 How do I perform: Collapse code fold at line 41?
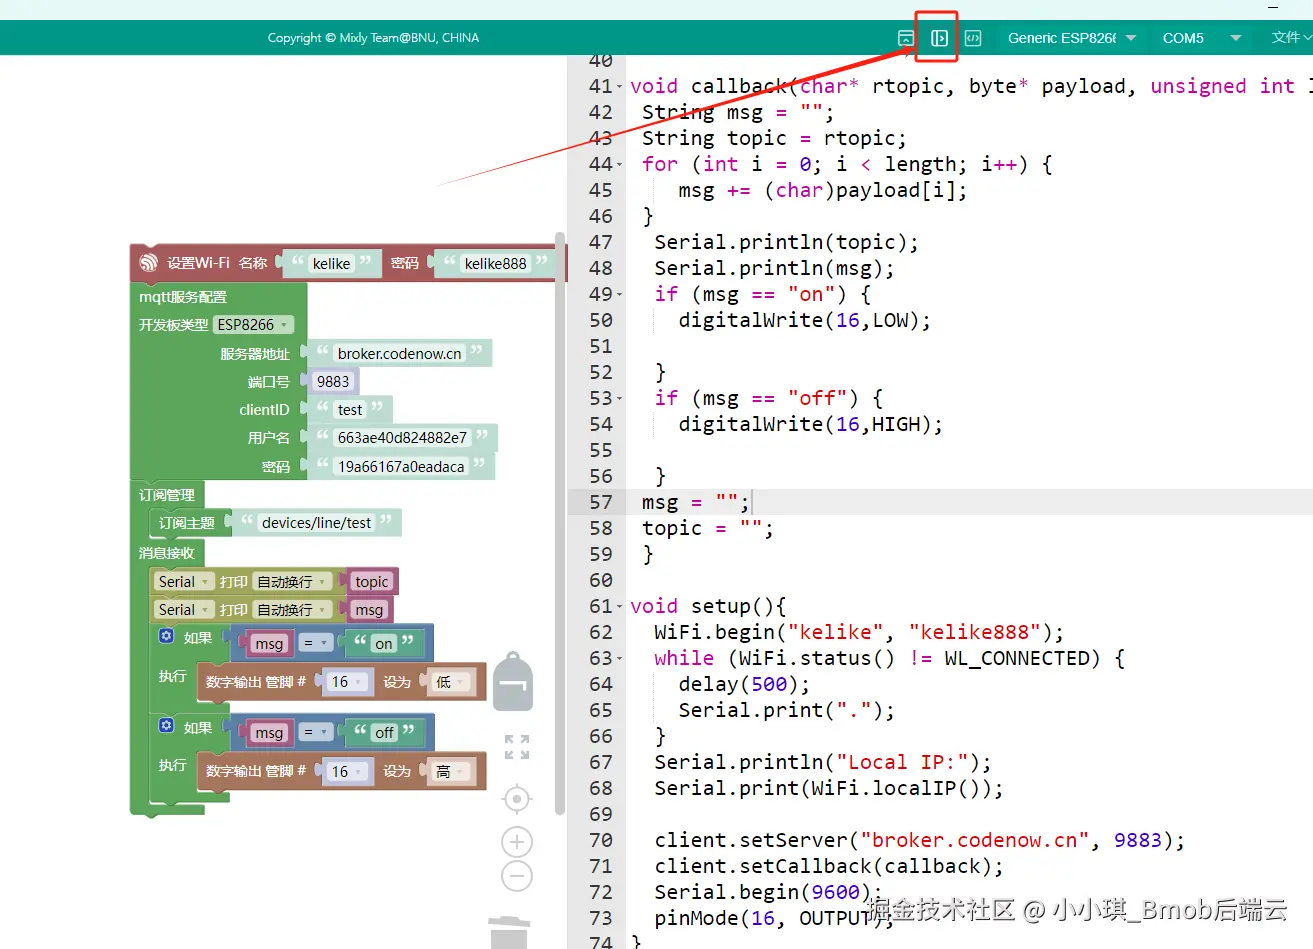620,87
